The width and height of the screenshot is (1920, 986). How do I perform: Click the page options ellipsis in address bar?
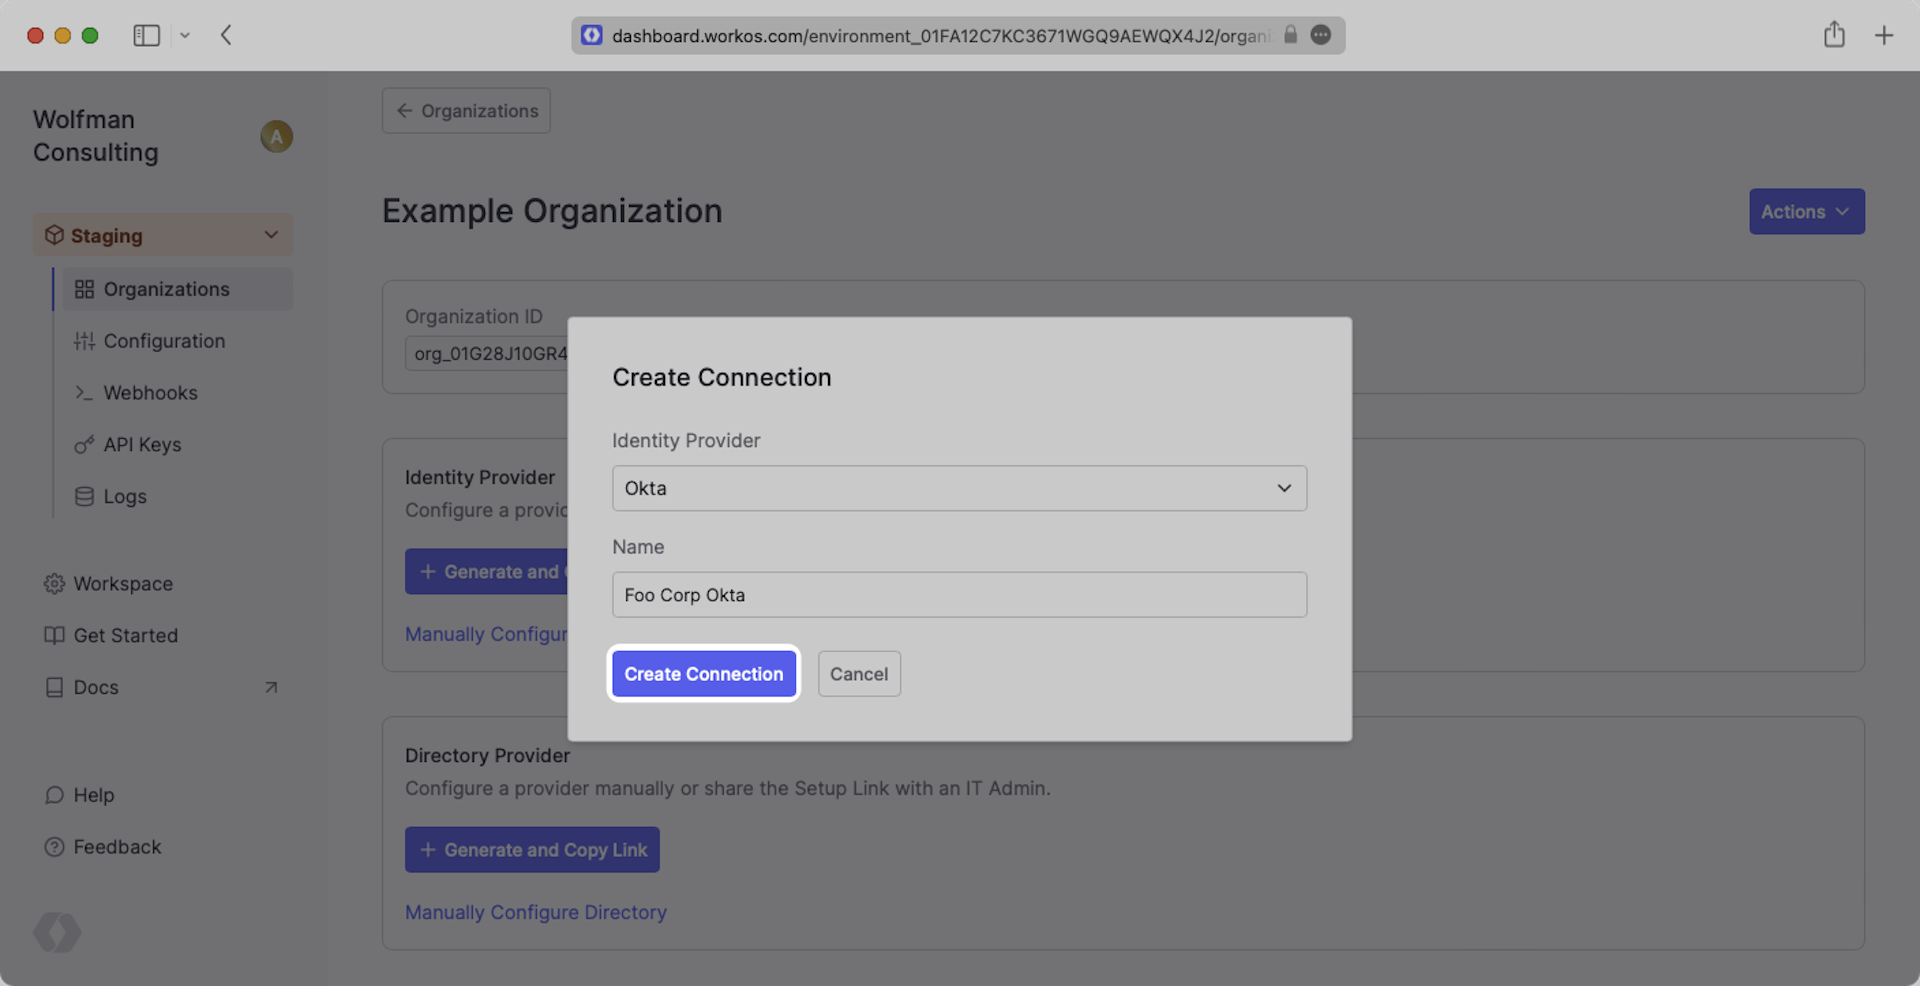1321,35
